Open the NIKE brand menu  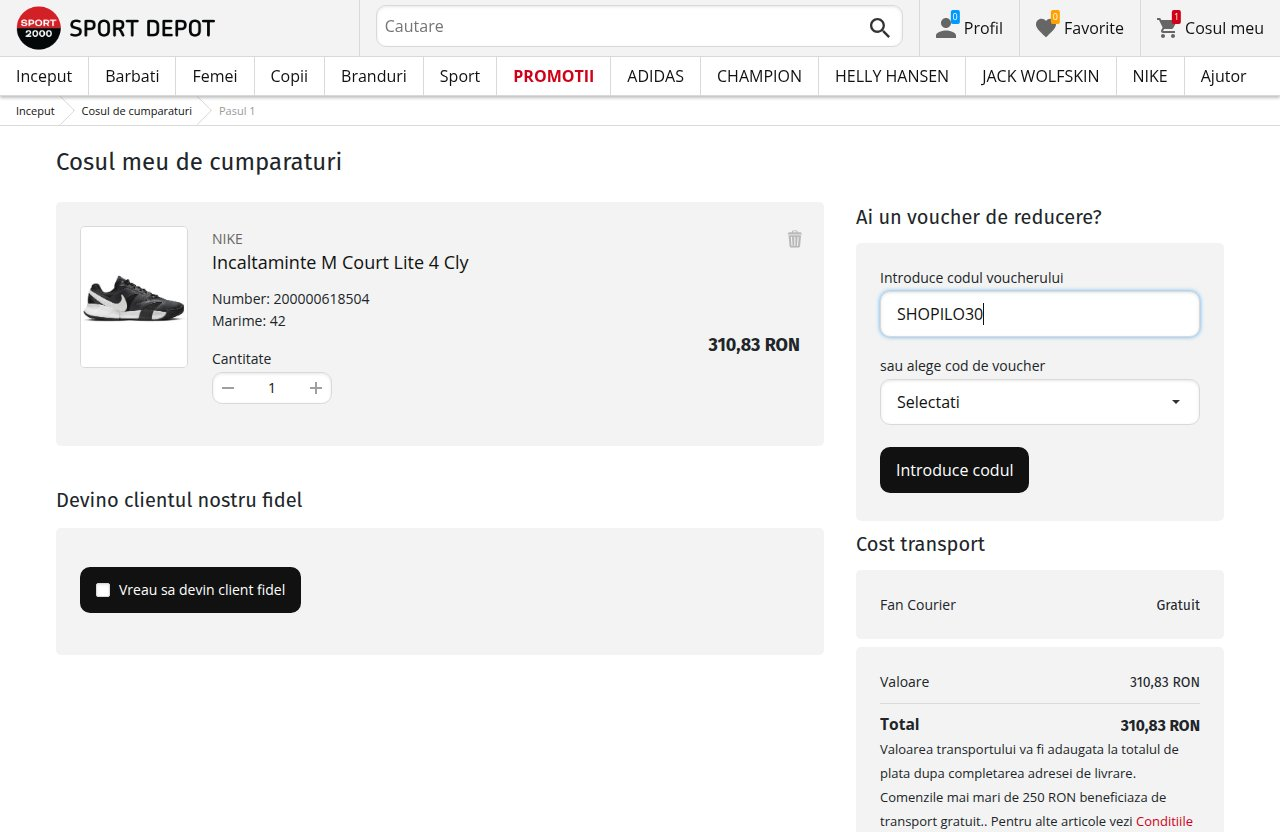click(x=1150, y=76)
